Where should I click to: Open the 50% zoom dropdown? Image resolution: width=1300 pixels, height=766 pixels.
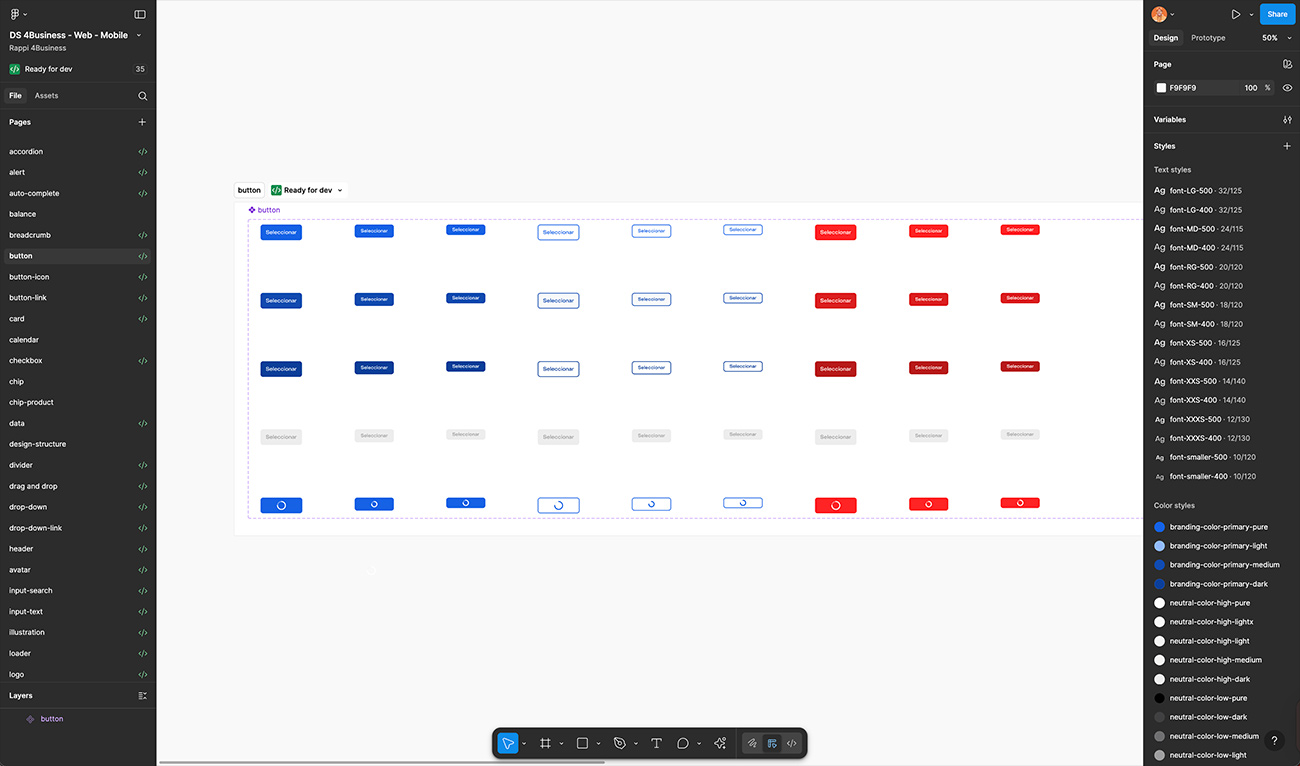tap(1274, 38)
